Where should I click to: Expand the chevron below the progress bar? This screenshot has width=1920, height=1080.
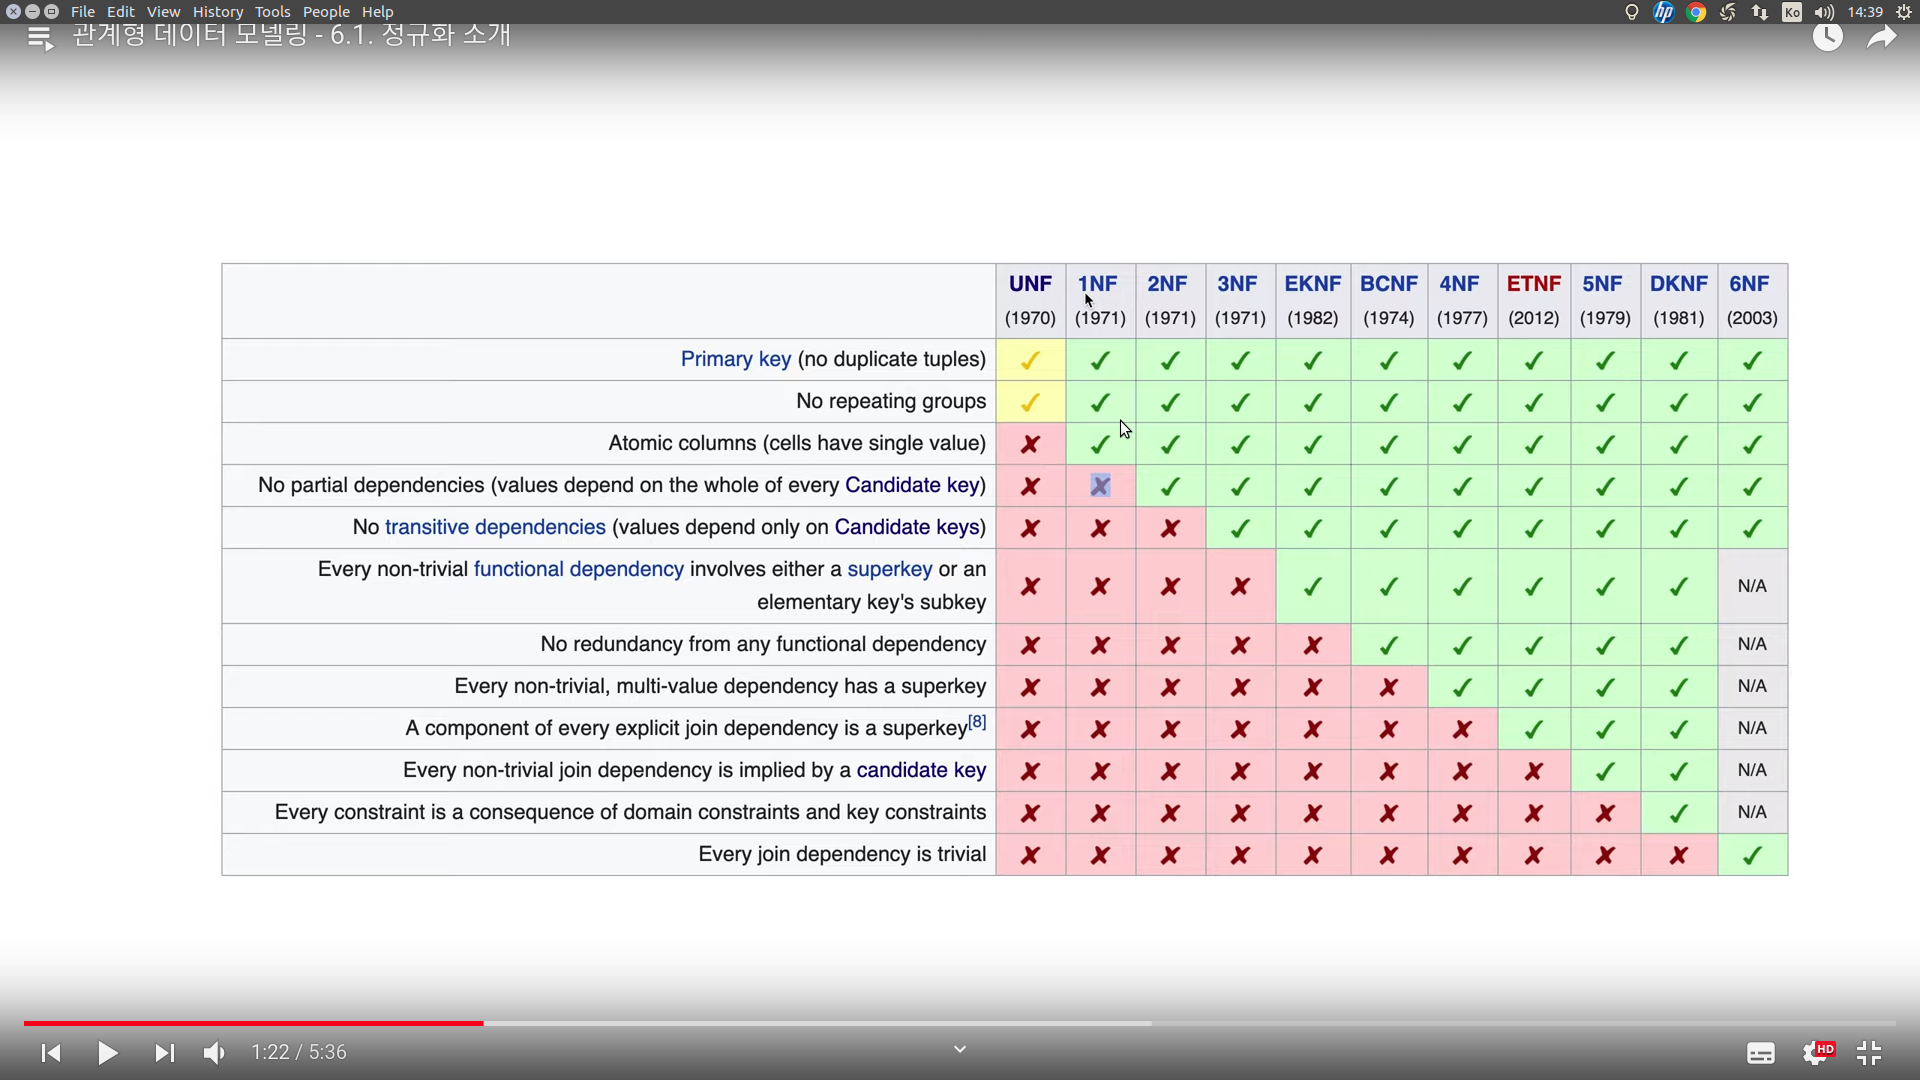pyautogui.click(x=960, y=1049)
